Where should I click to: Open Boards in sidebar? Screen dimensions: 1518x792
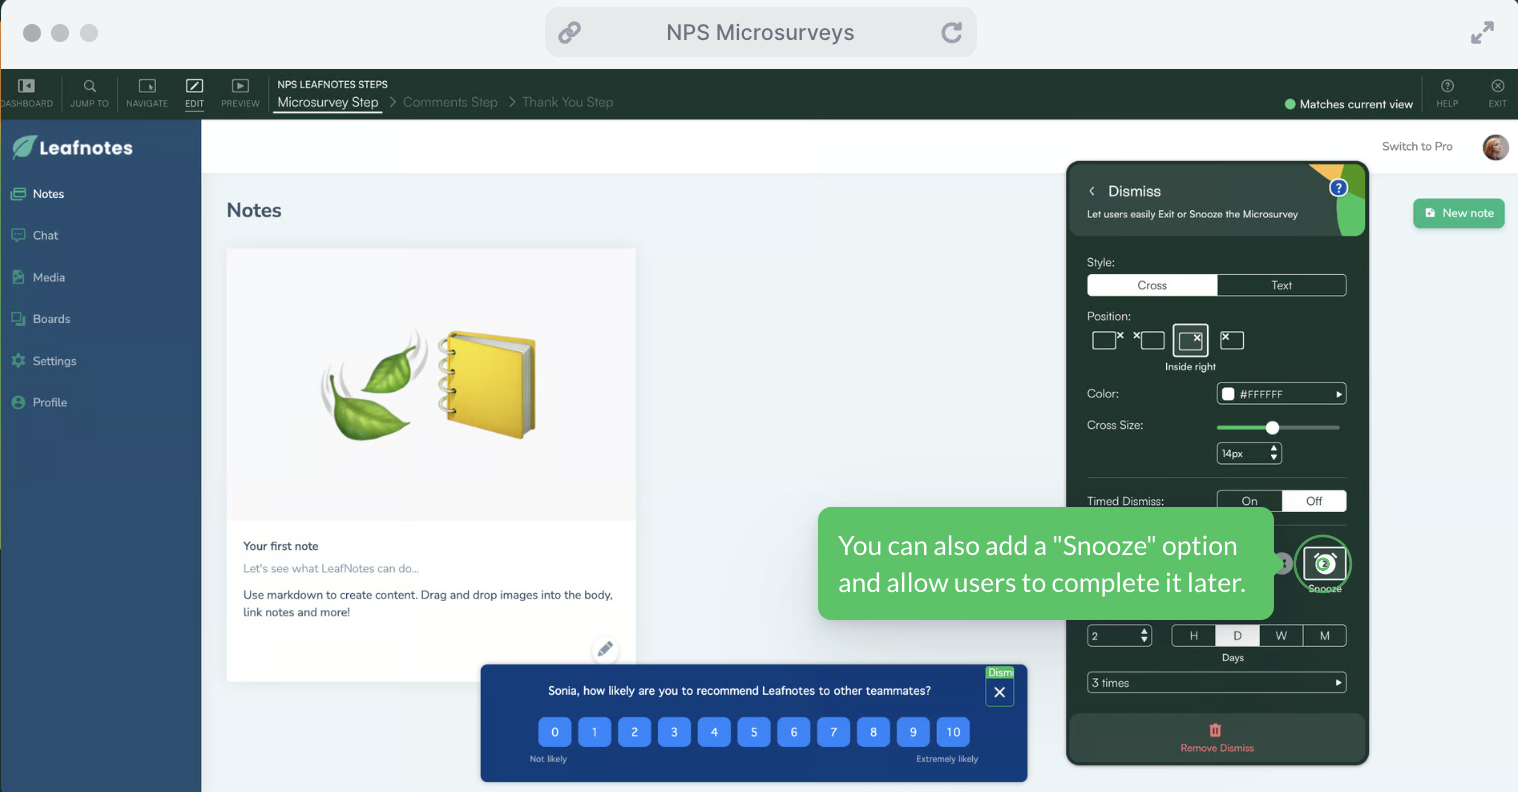click(x=41, y=319)
